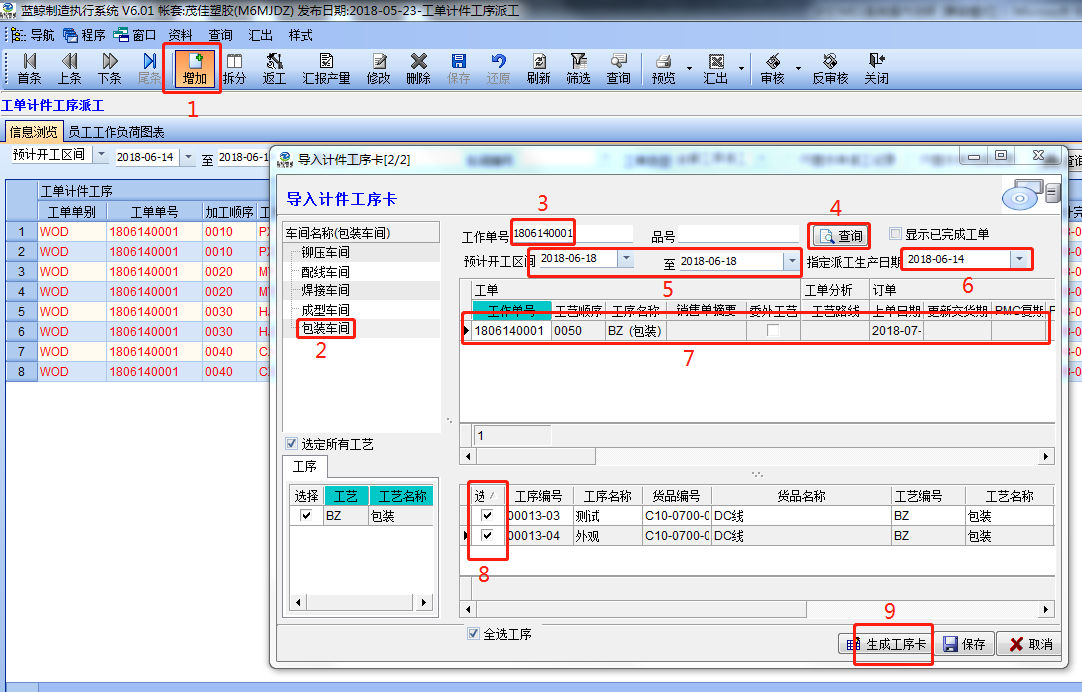Screen dimensions: 1082x692
Task: Click the 拆分 (Split) toolbar icon
Action: (234, 68)
